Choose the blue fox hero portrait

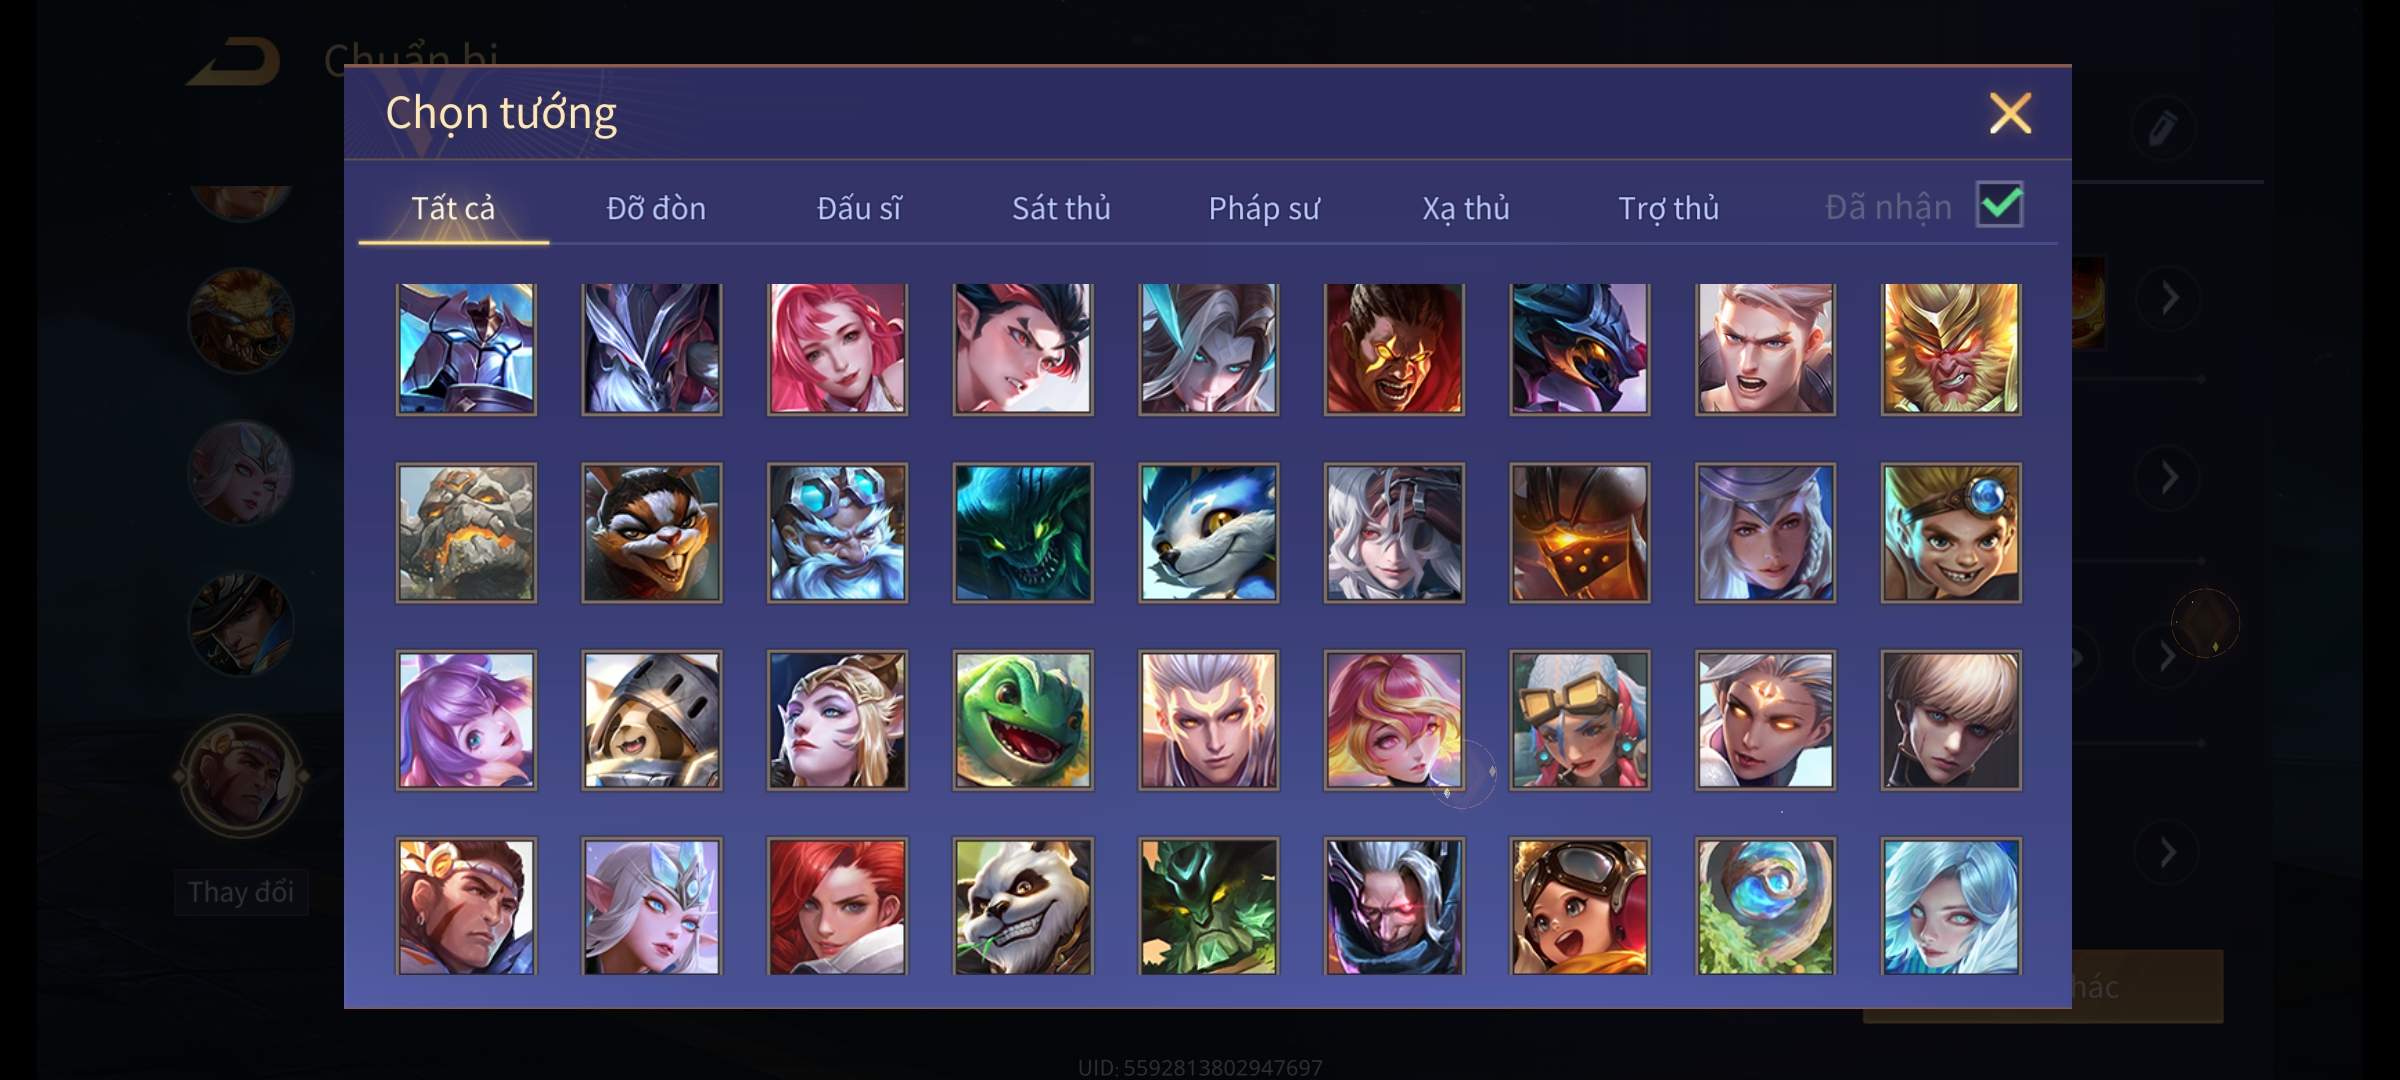coord(1208,533)
